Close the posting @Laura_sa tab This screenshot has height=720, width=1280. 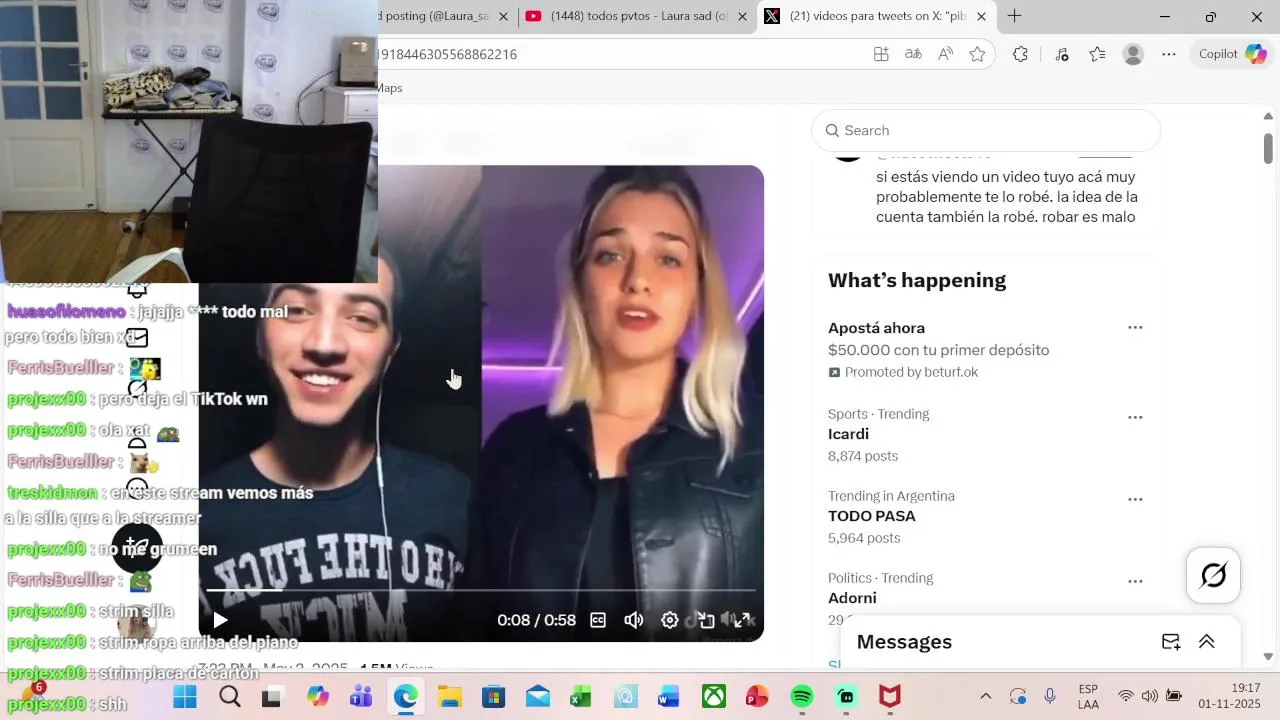click(x=503, y=16)
